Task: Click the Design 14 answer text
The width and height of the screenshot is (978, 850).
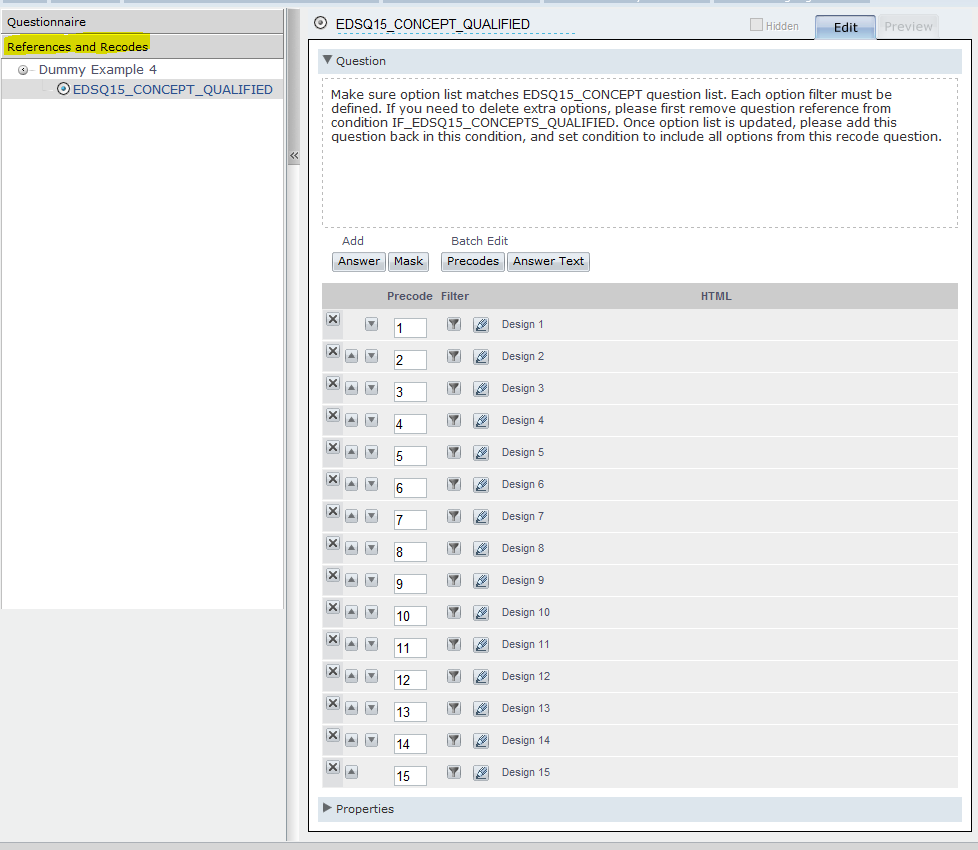Action: click(x=526, y=740)
